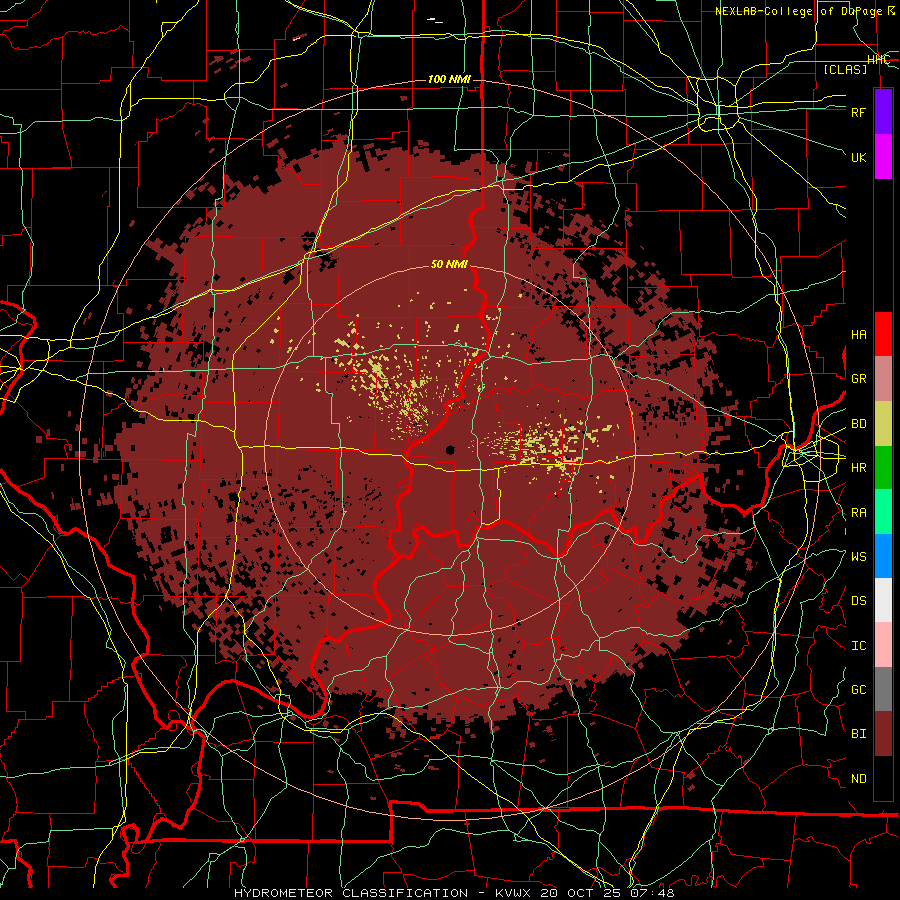Click the '50 NMI' range ring label
This screenshot has height=900, width=900.
click(x=449, y=264)
